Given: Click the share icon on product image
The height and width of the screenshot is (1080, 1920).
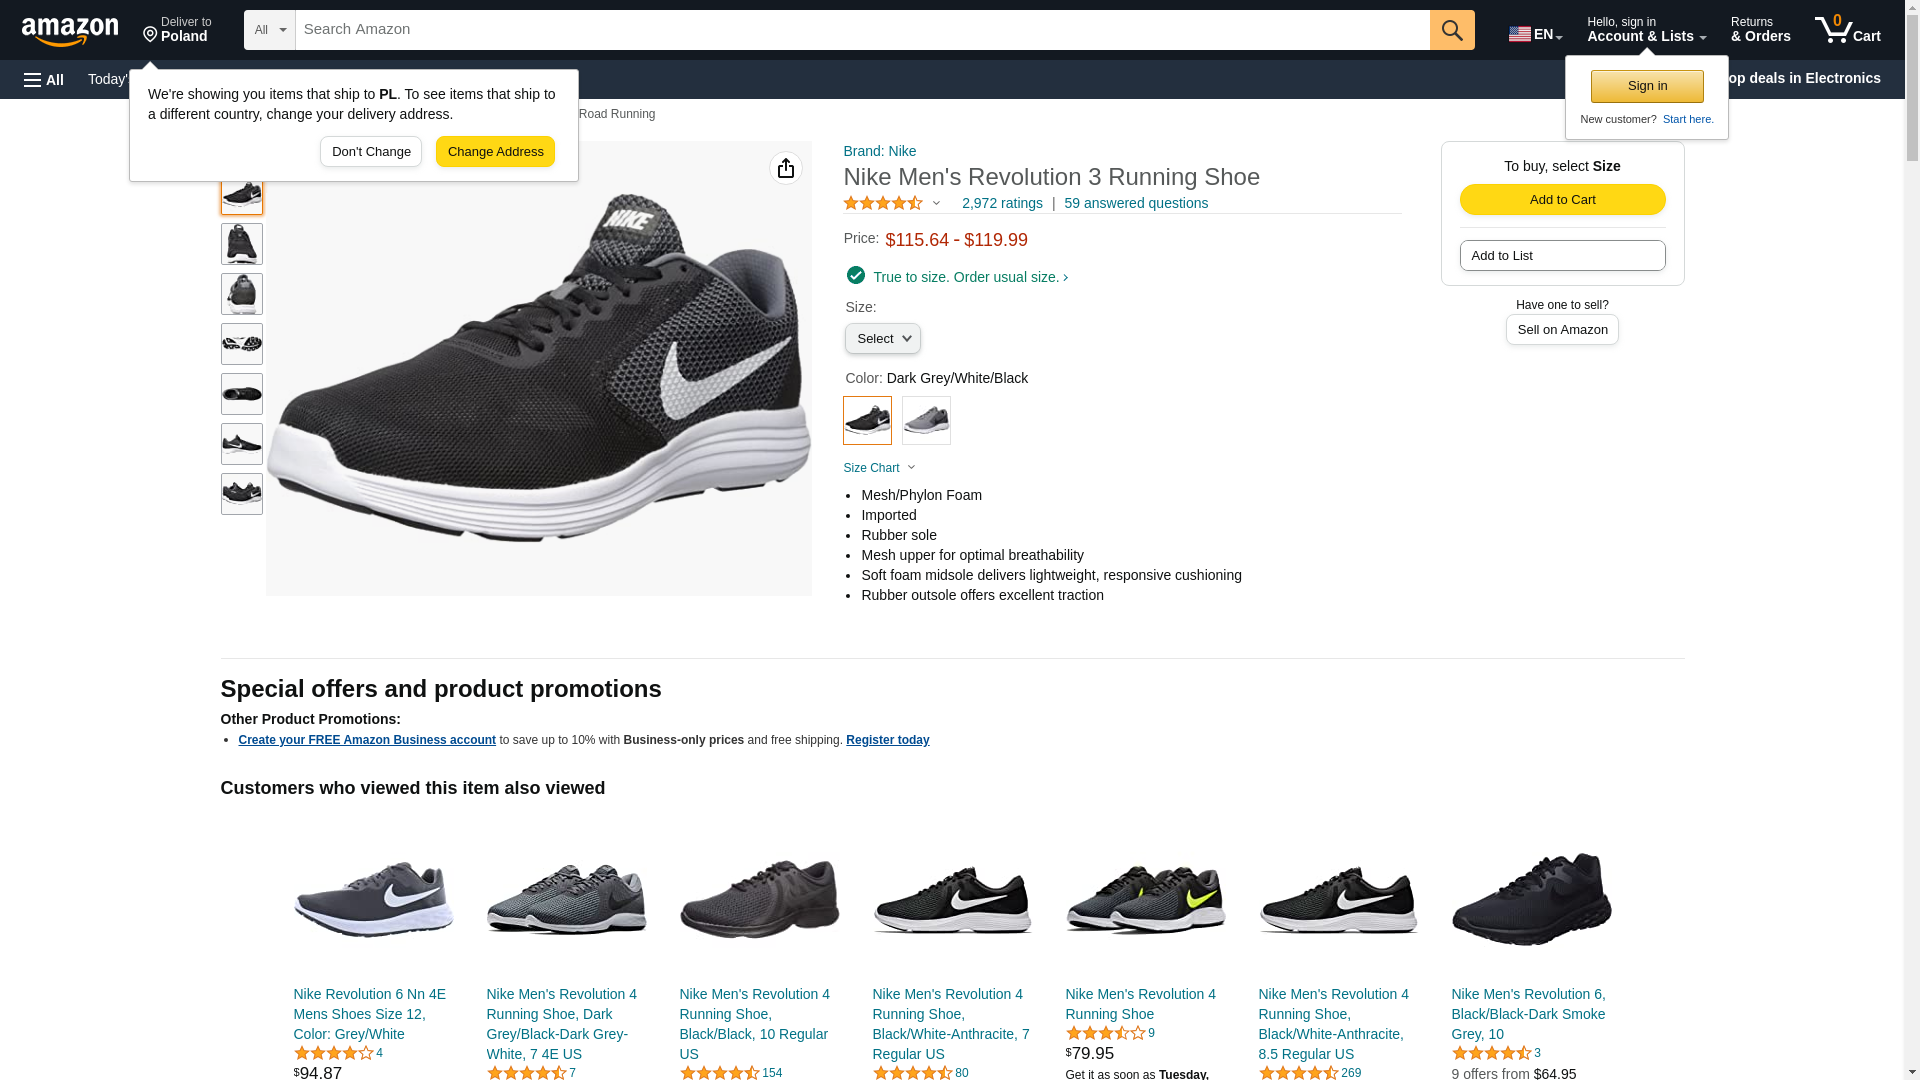Looking at the screenshot, I should [786, 168].
